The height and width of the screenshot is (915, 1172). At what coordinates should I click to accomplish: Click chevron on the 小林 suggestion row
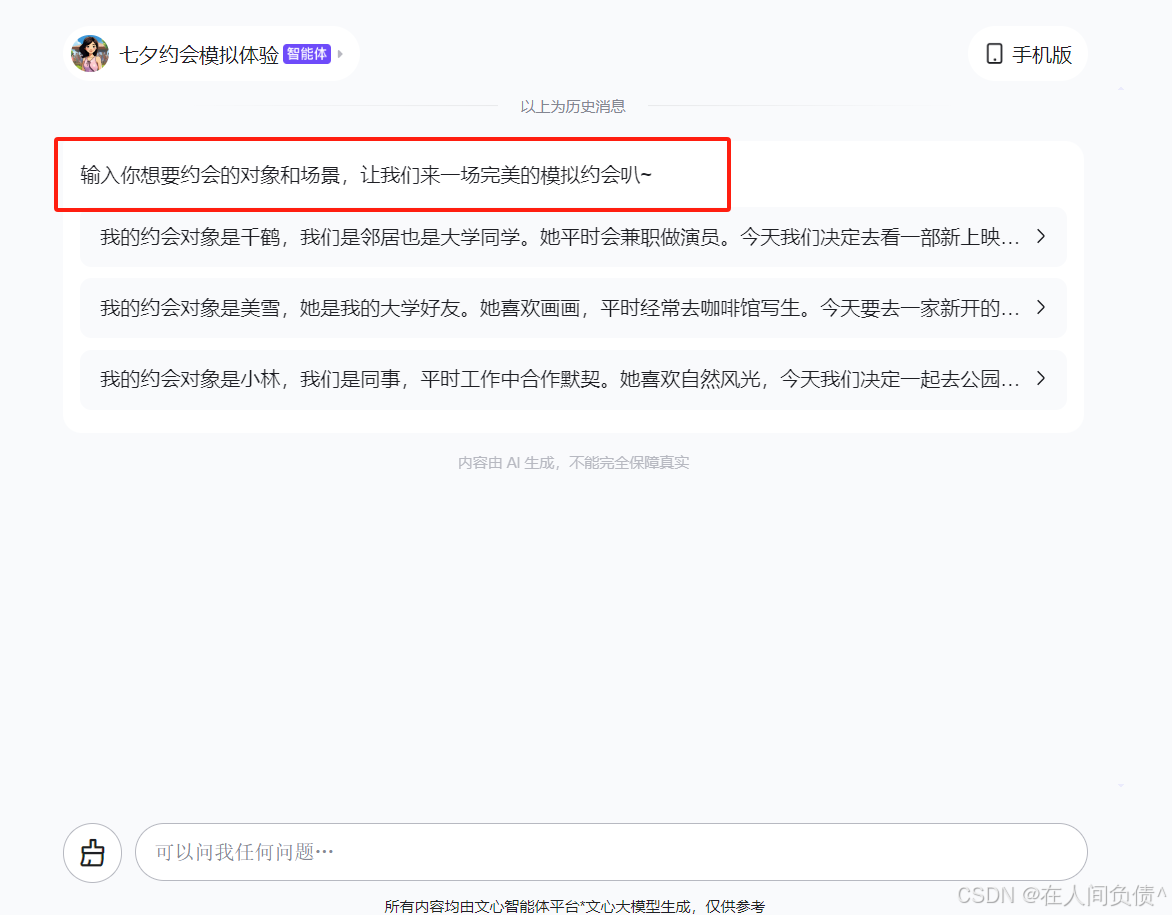[x=1041, y=378]
